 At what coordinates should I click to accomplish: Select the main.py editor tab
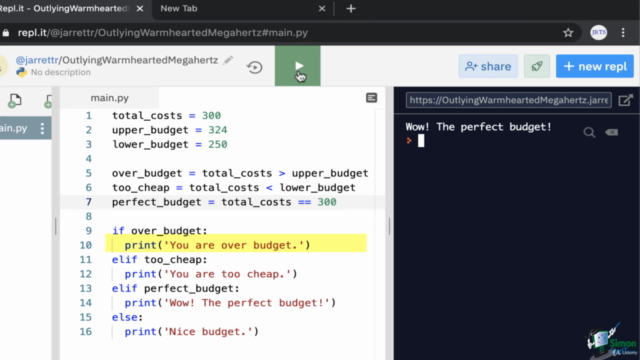(109, 98)
